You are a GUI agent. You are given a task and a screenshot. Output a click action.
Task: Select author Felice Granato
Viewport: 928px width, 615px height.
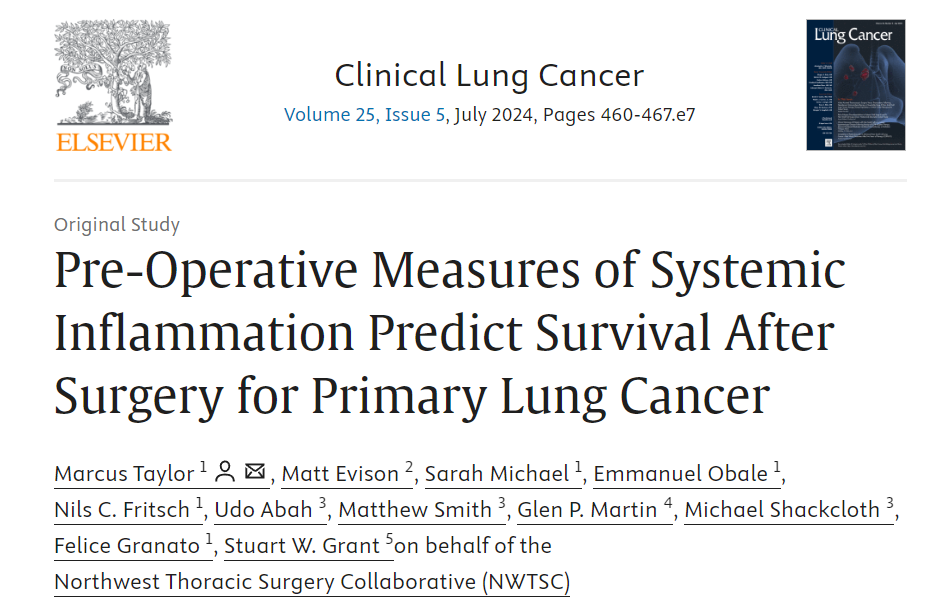pos(127,546)
